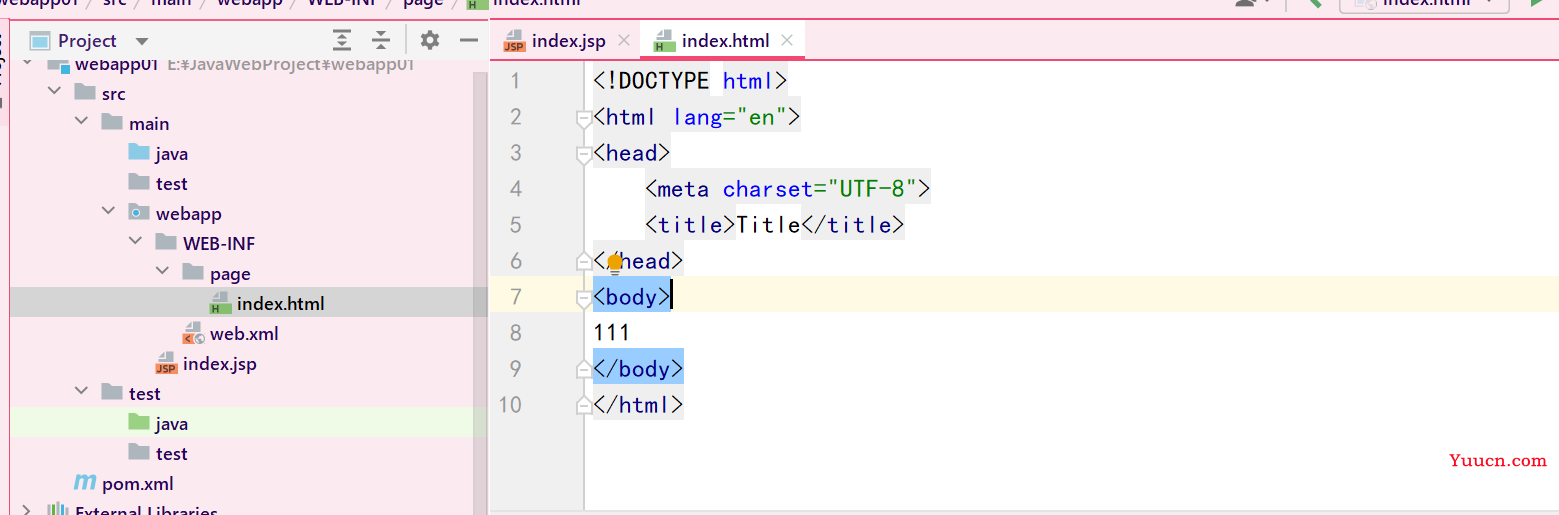Viewport: 1559px width, 515px height.
Task: Select the webapp web-resources folder icon
Action: (139, 213)
